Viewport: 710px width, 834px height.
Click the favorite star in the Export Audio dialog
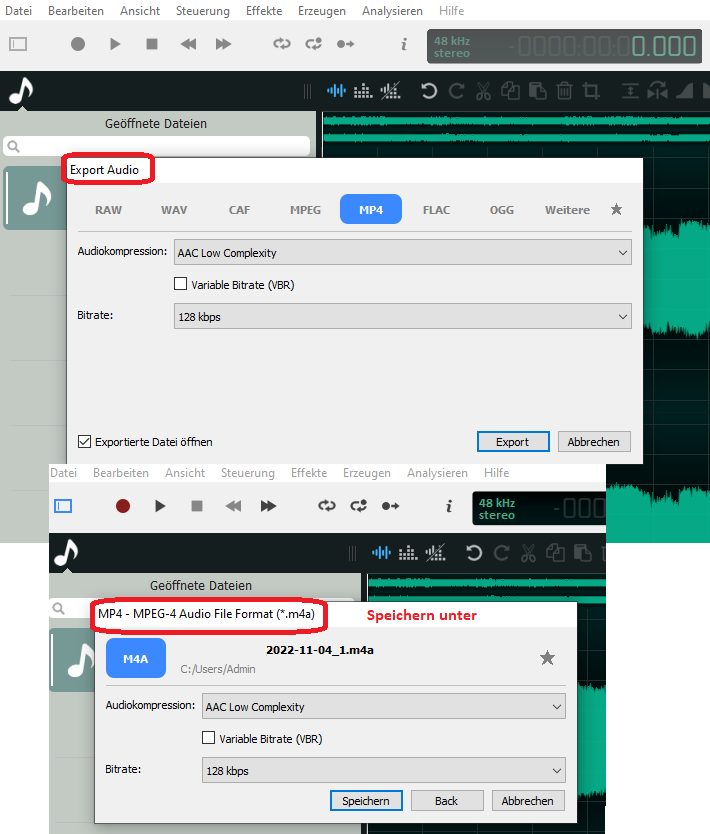(616, 210)
